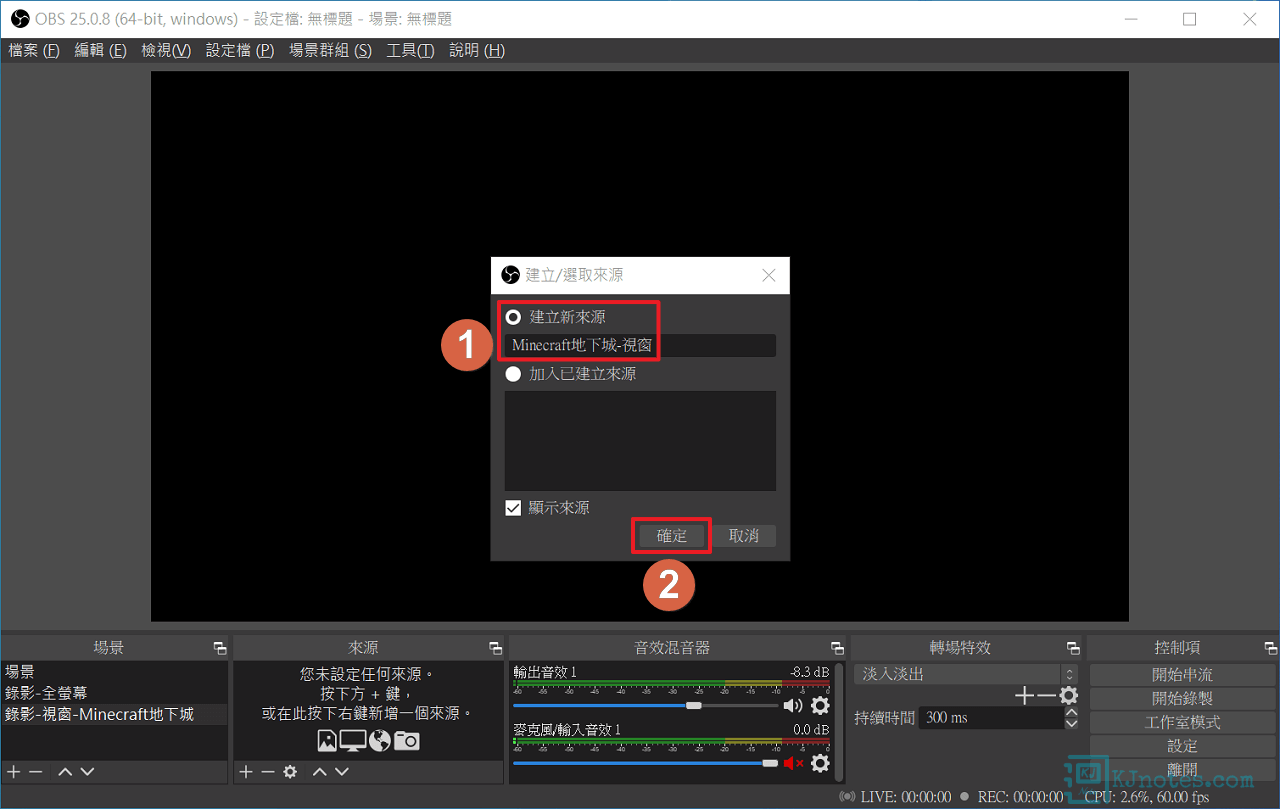Screen dimensions: 1280x809
Task: Click the 輸出音效 1 volume slider handle
Action: [693, 706]
